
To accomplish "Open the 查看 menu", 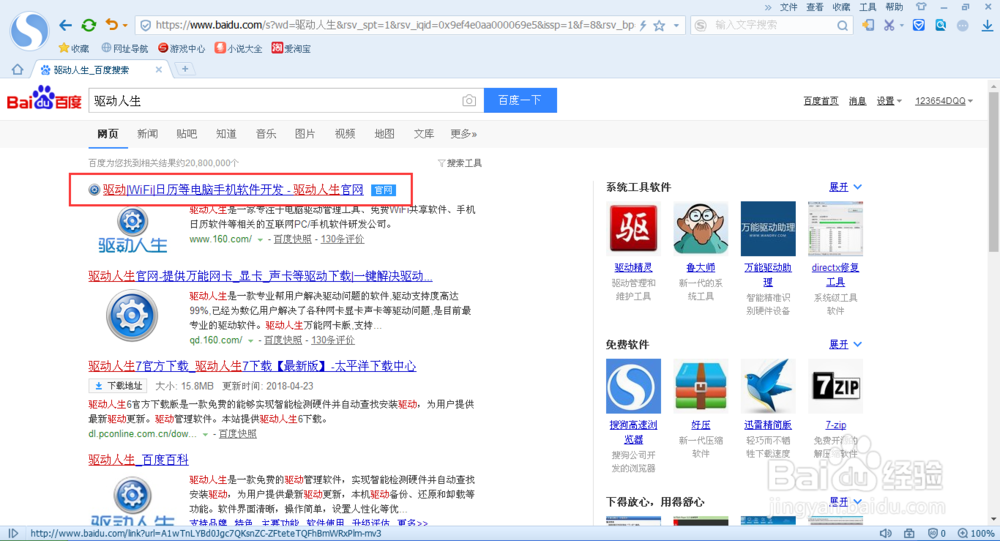I will coord(814,7).
